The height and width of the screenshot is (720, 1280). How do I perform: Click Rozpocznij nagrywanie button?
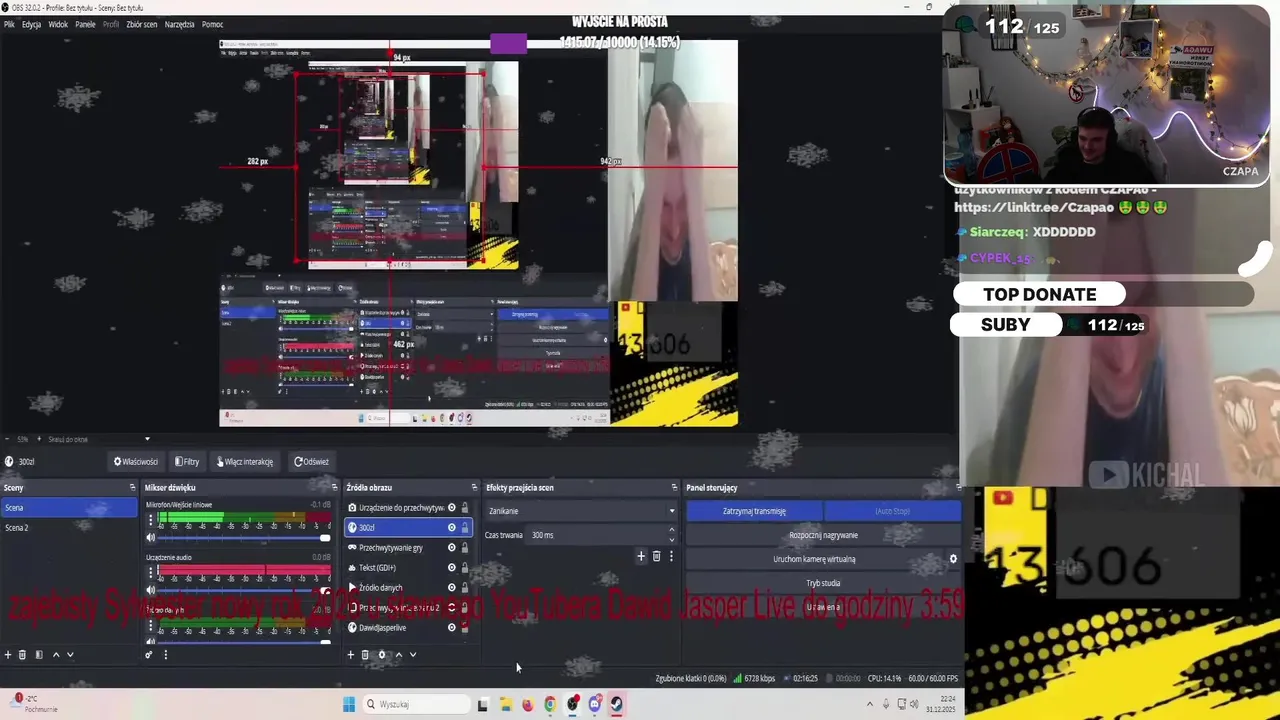[x=823, y=535]
